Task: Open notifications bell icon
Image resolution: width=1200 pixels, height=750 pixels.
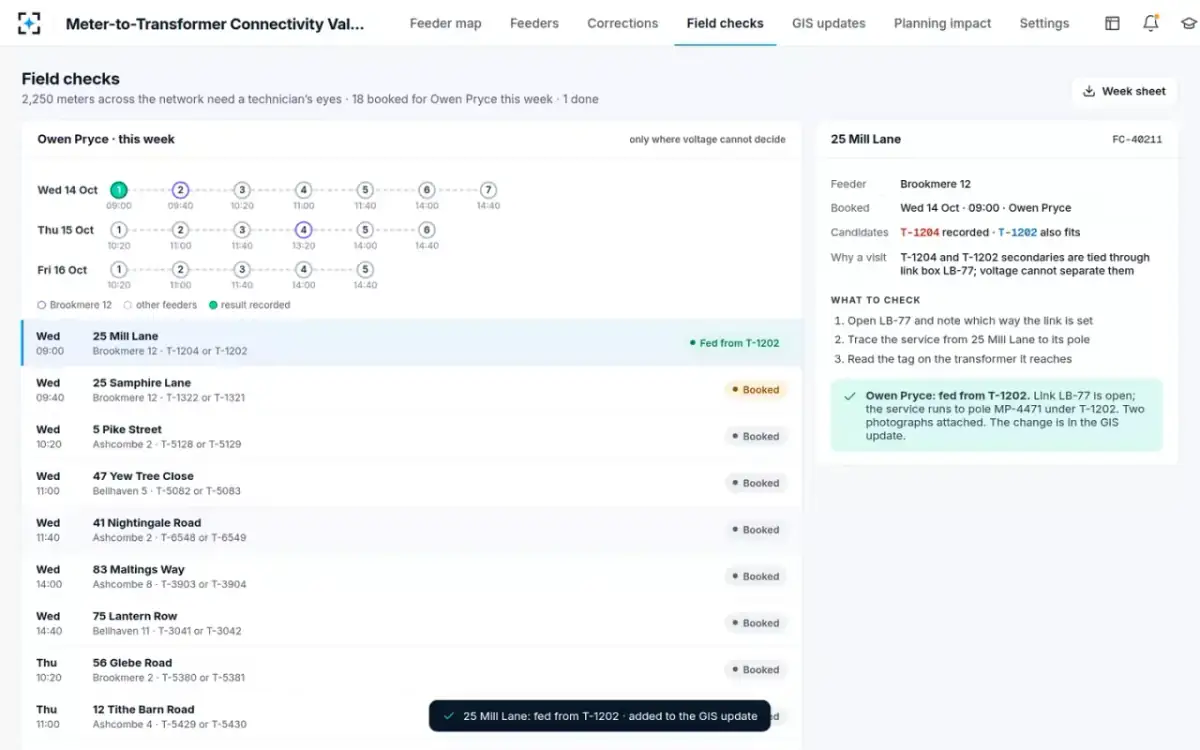Action: (x=1150, y=23)
